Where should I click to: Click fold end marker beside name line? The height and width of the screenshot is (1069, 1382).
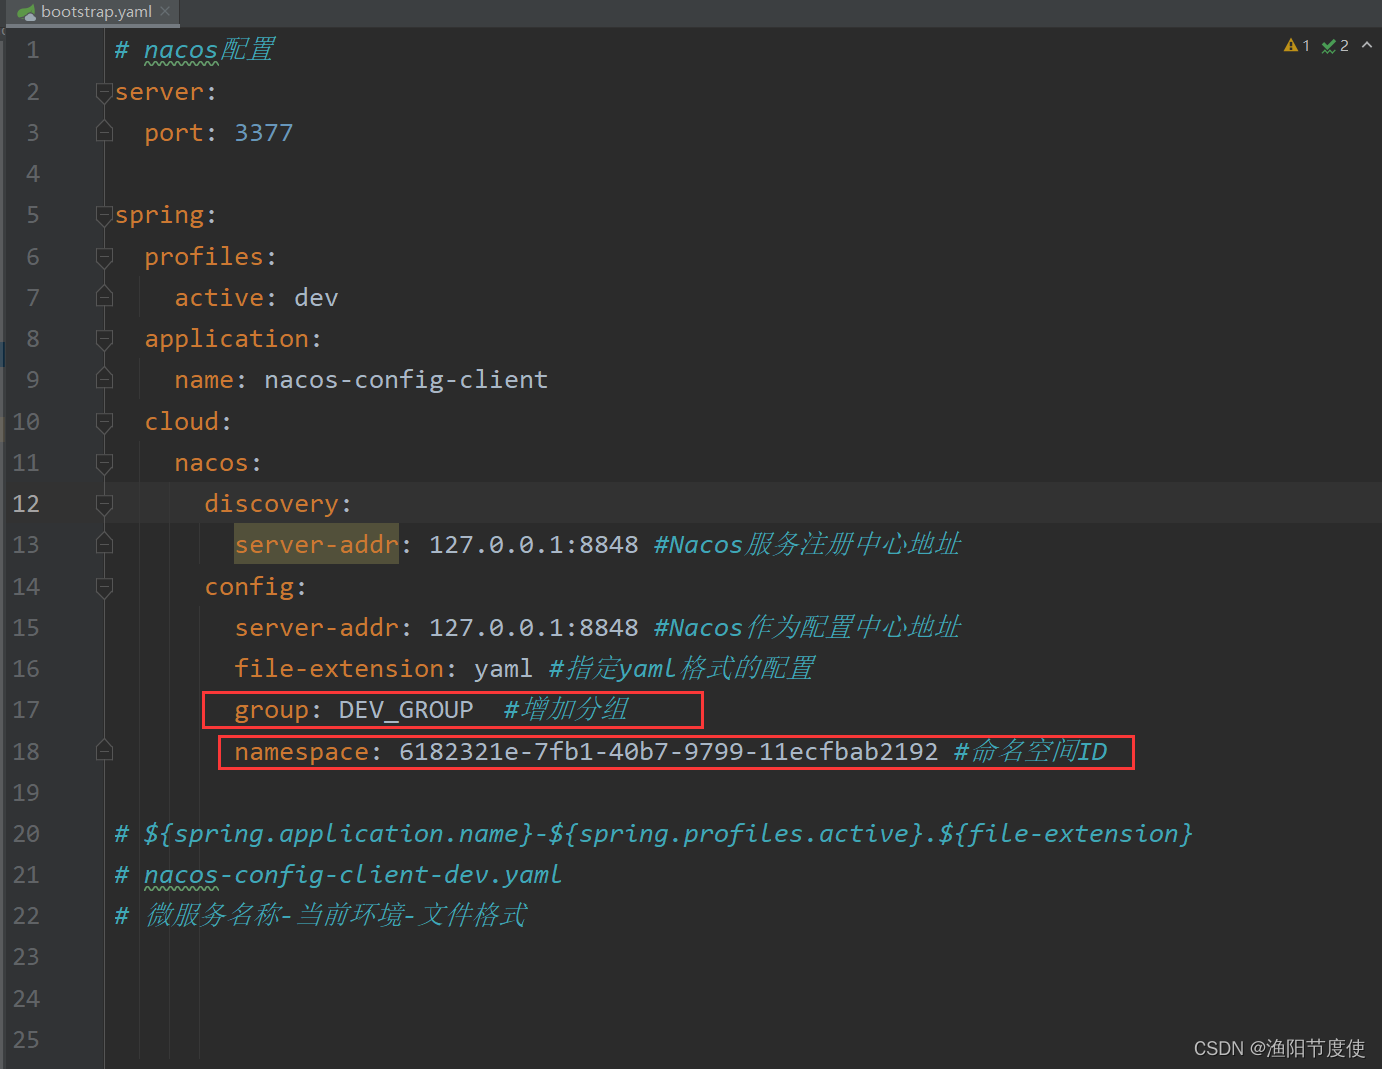point(104,380)
